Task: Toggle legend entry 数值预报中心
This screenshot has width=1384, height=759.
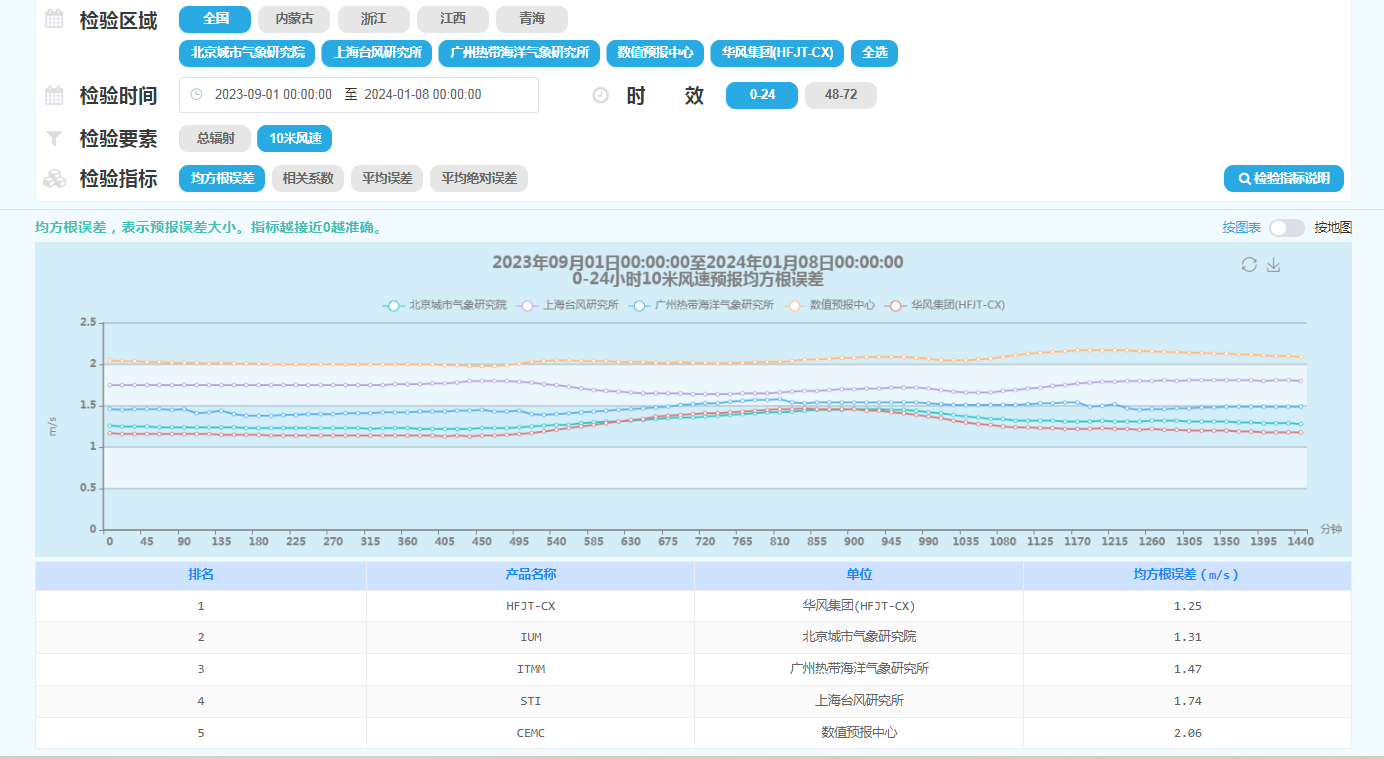Action: (x=829, y=305)
